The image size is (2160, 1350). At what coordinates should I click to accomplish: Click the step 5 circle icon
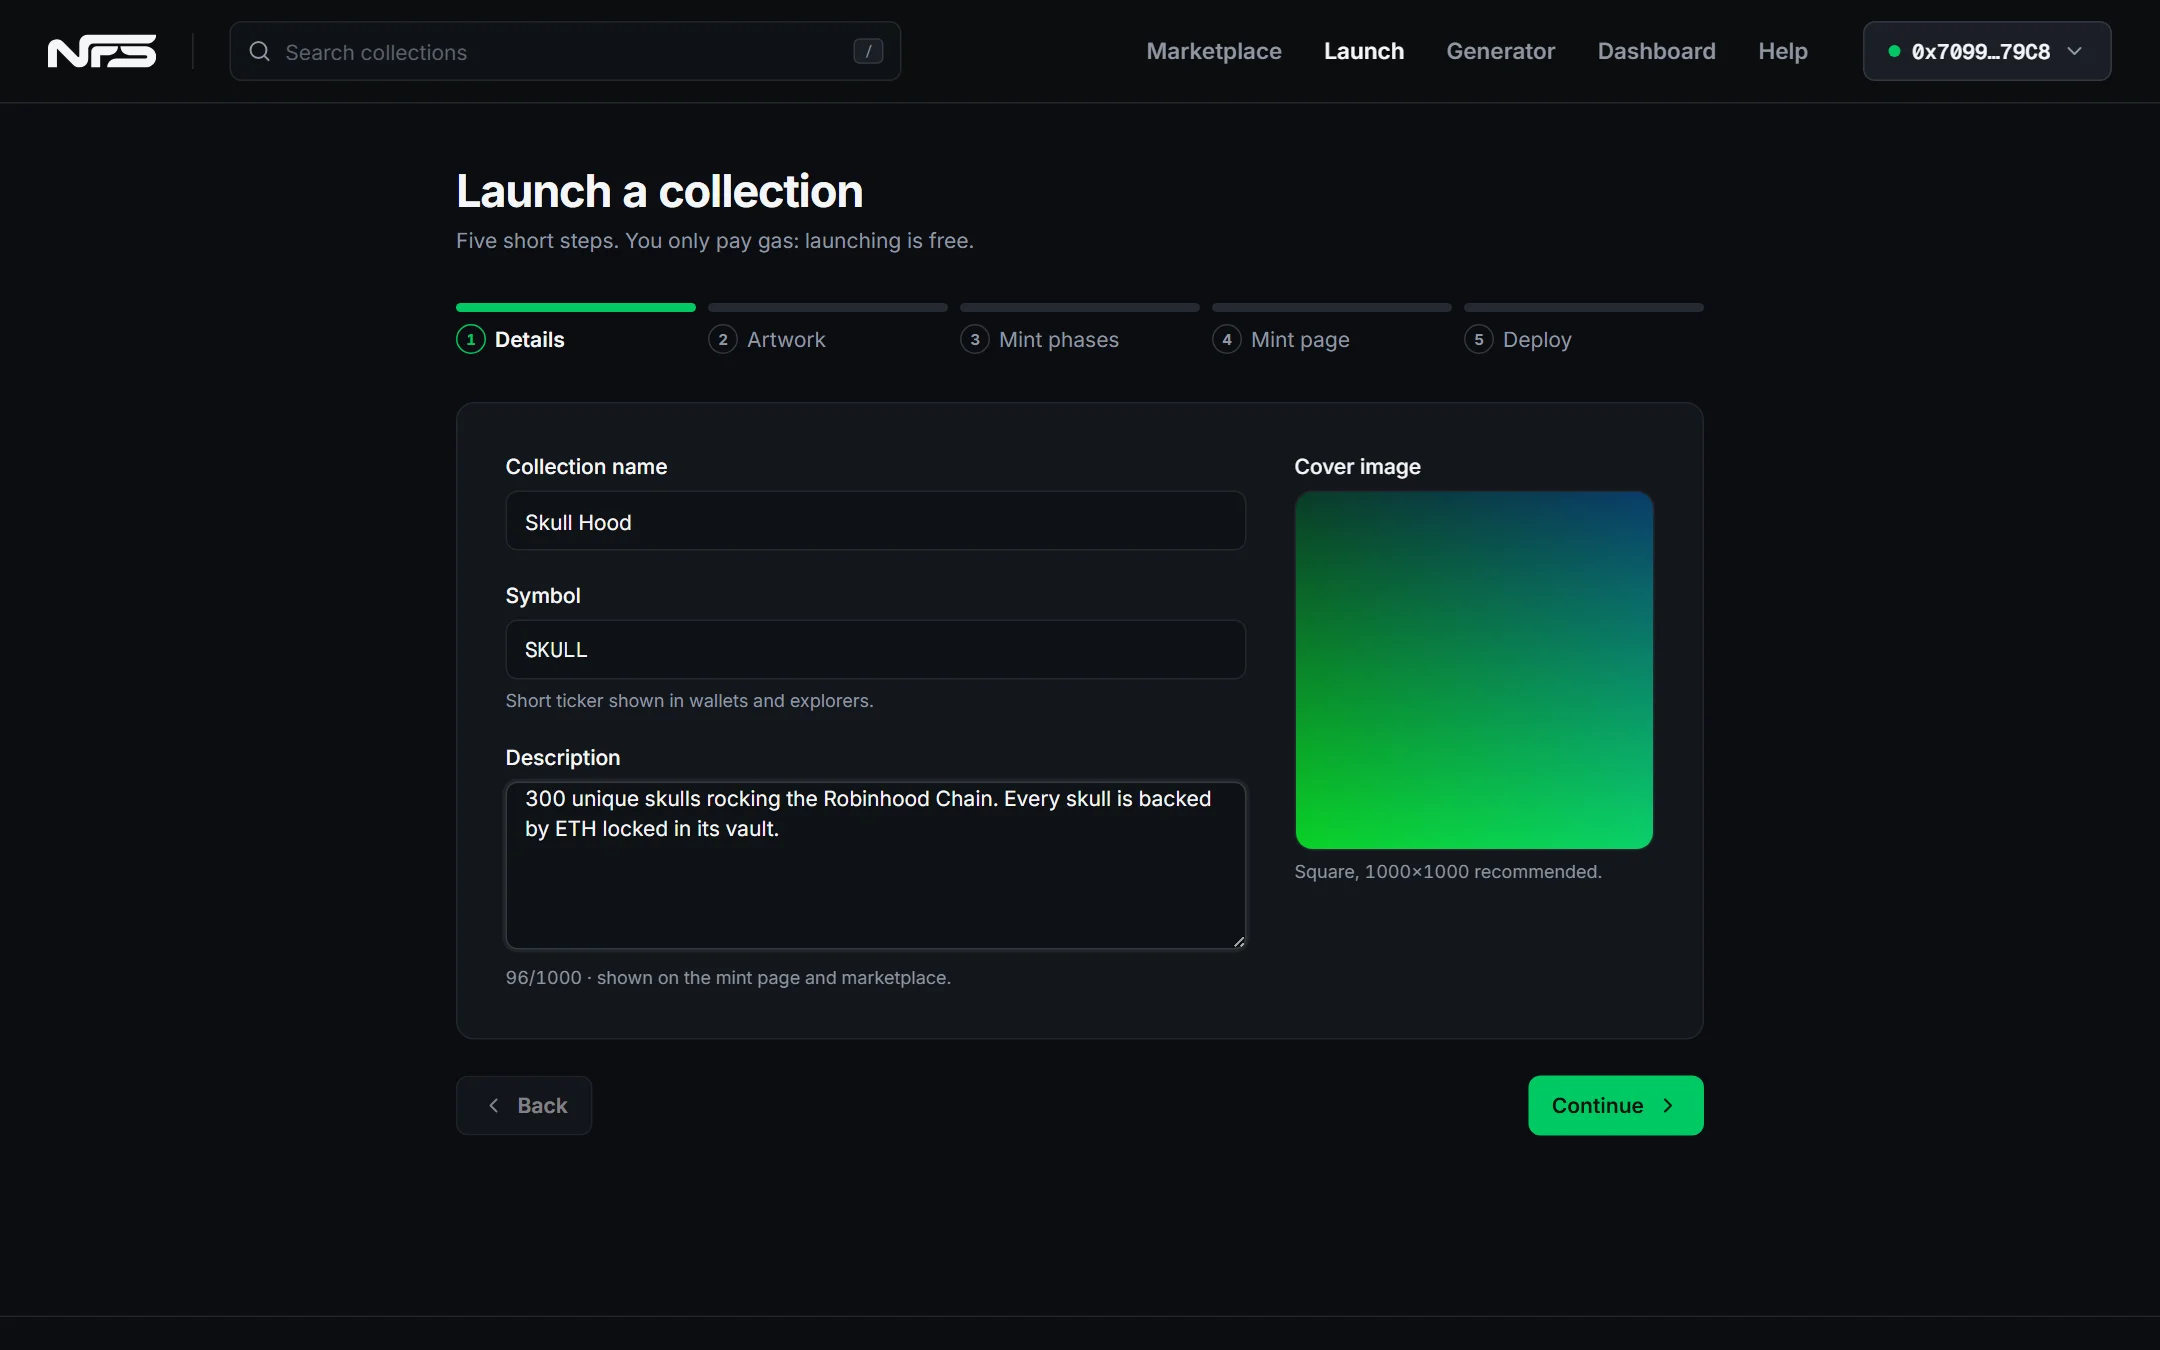1479,340
